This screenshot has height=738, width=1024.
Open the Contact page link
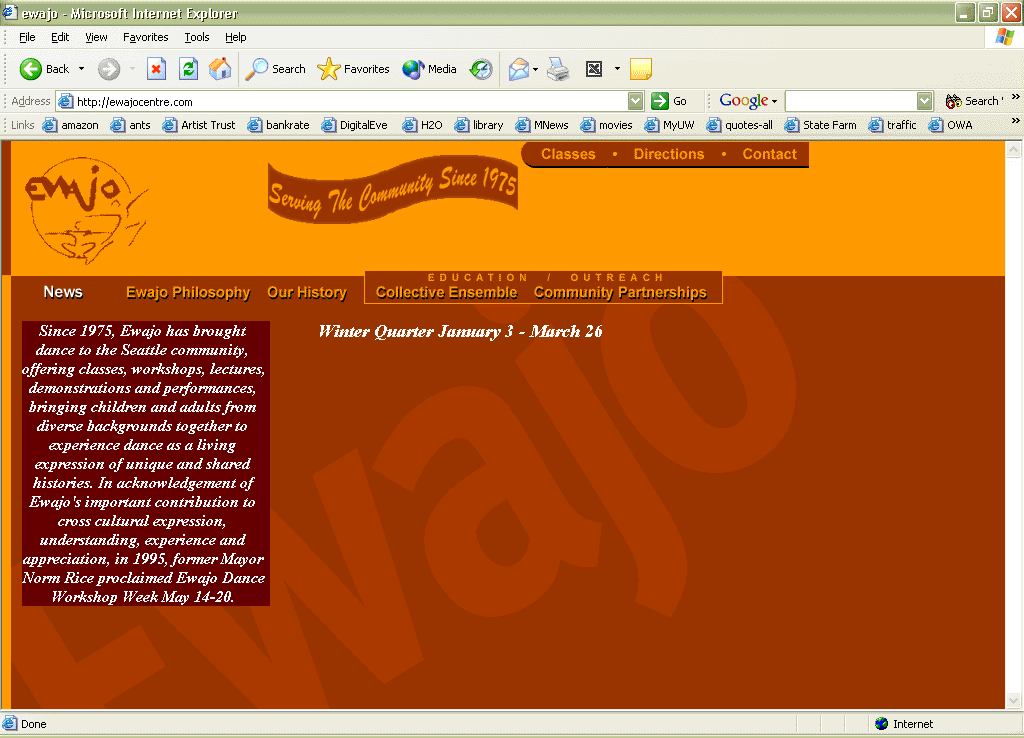point(769,154)
